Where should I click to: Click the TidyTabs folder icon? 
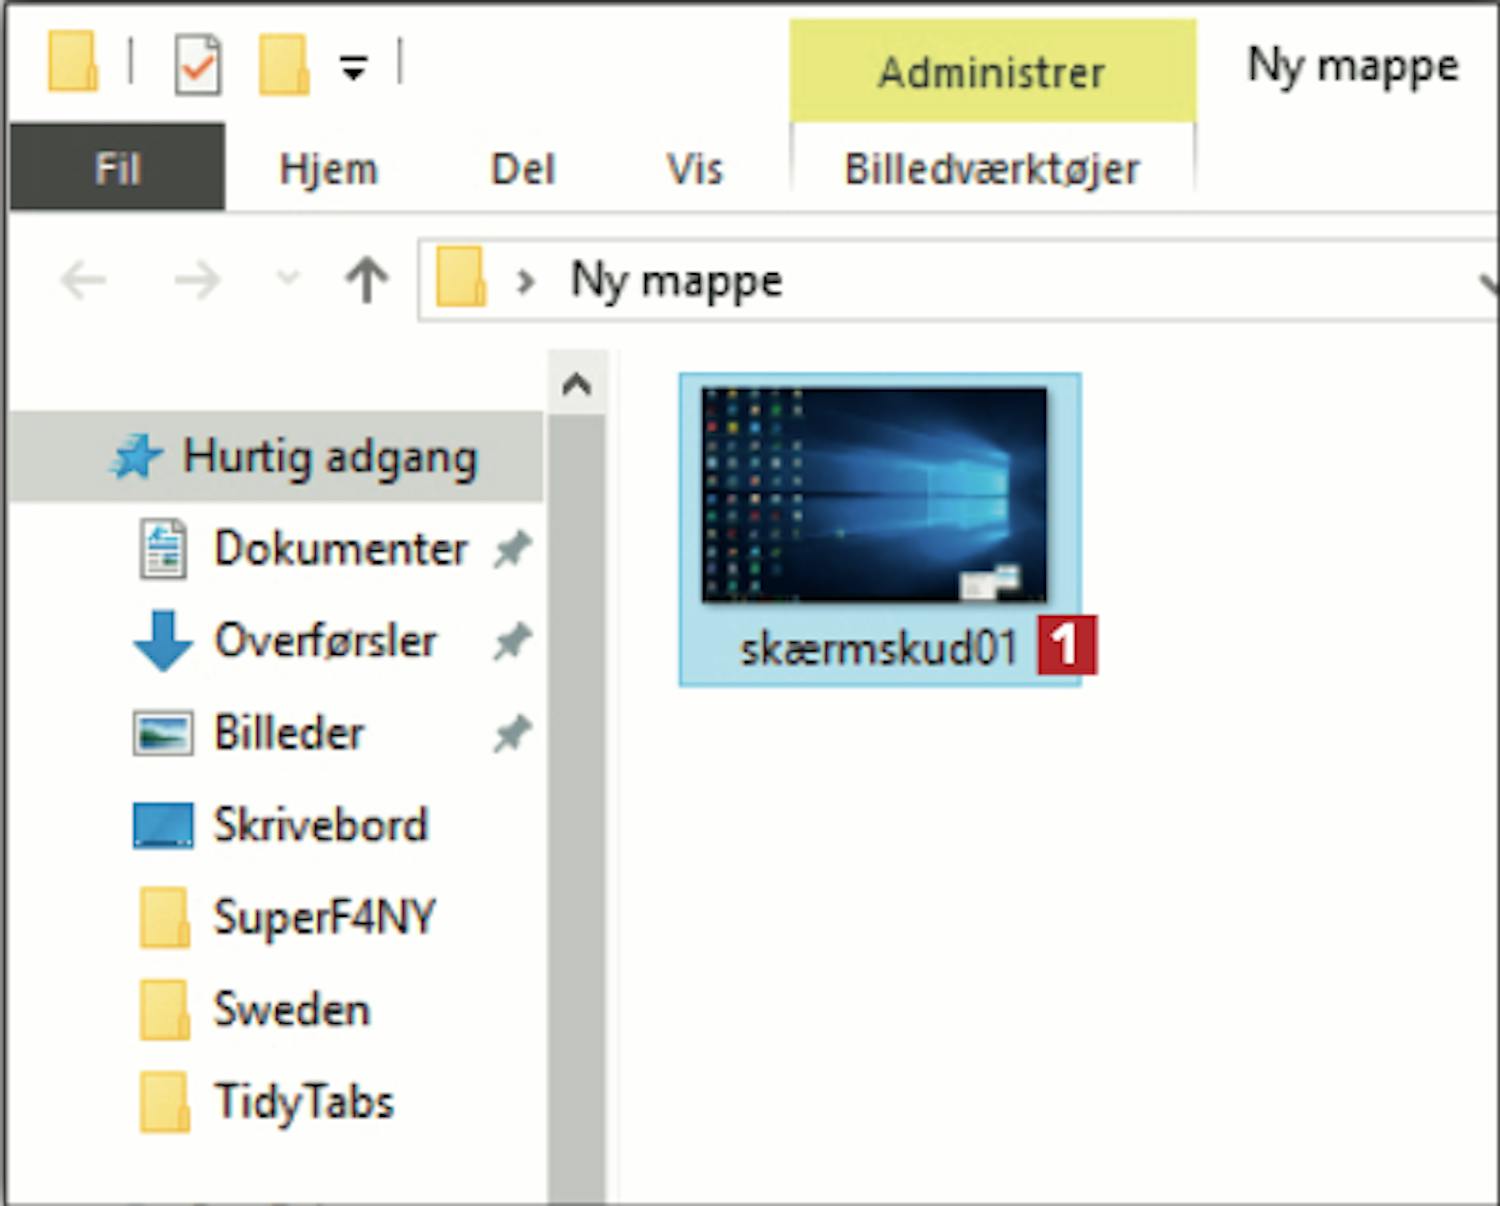tap(164, 1102)
